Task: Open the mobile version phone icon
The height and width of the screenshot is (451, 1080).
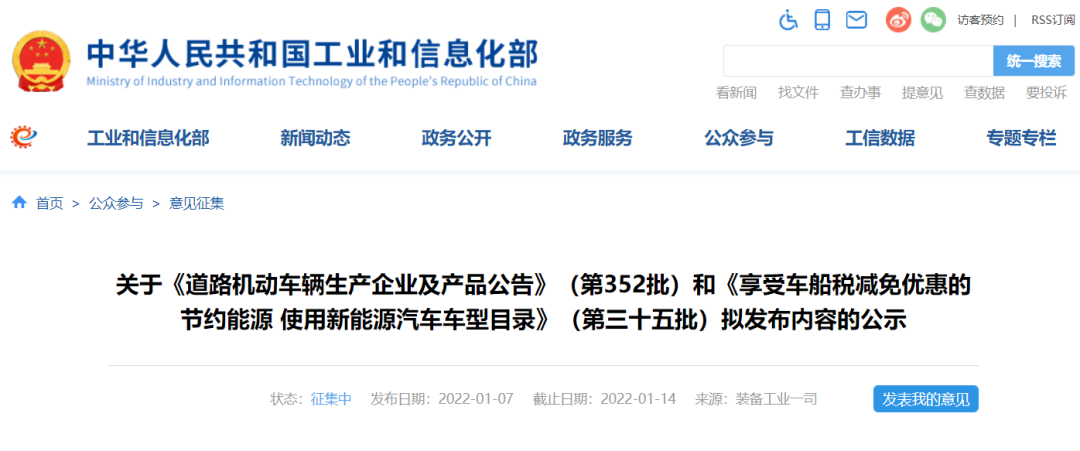Action: 822,19
